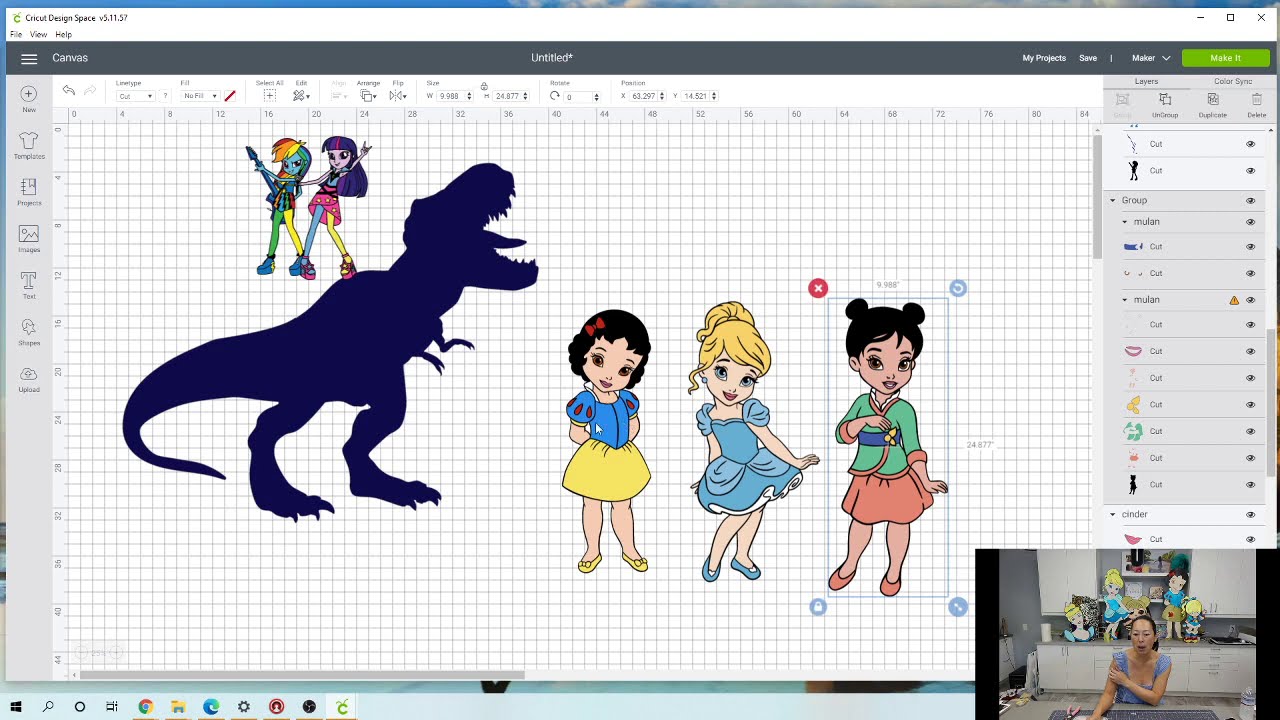Open the Flip dropdown
This screenshot has width=1280, height=720.
pyautogui.click(x=397, y=96)
